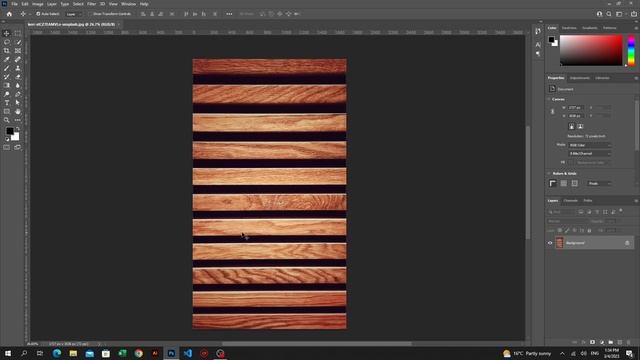The height and width of the screenshot is (360, 640).
Task: Select the Eraser tool
Action: 18,77
